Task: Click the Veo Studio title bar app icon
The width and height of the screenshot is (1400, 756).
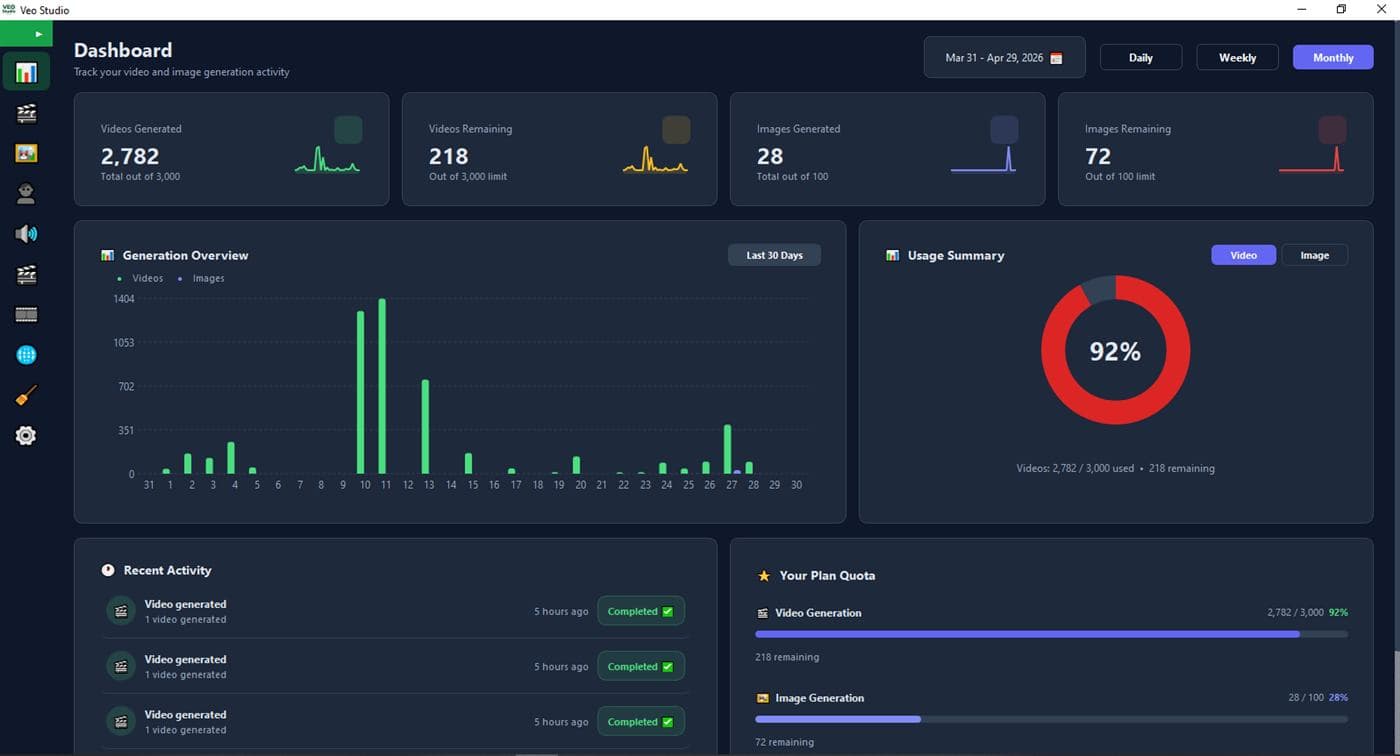Action: (x=9, y=9)
